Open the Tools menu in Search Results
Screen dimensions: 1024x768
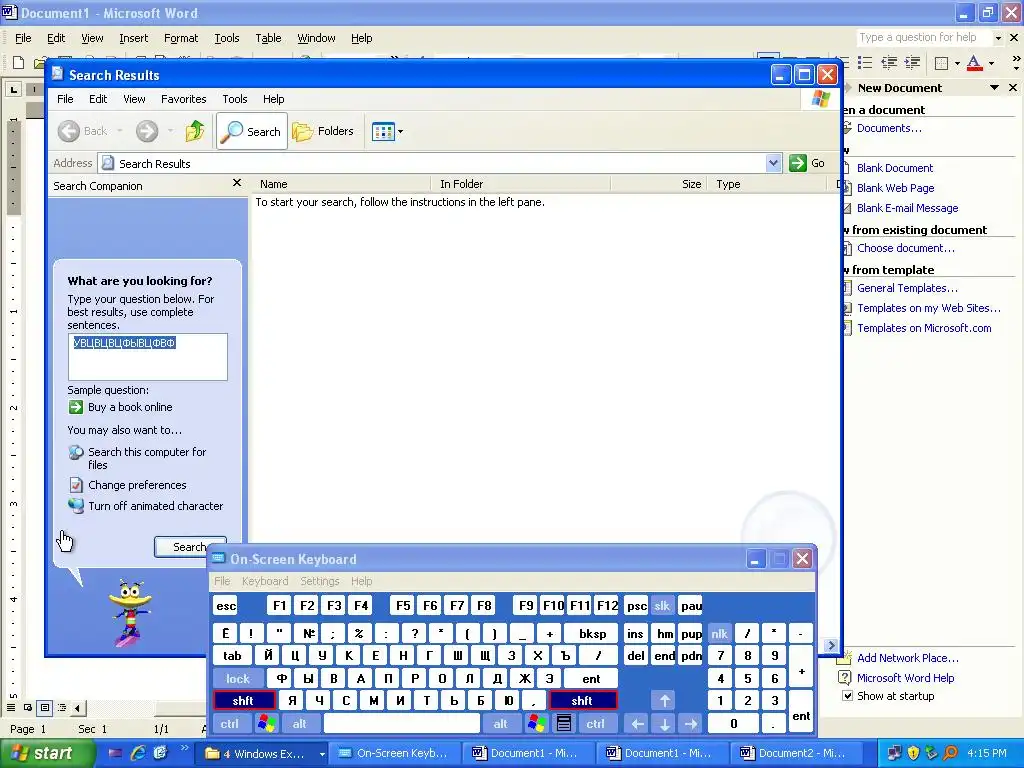234,99
